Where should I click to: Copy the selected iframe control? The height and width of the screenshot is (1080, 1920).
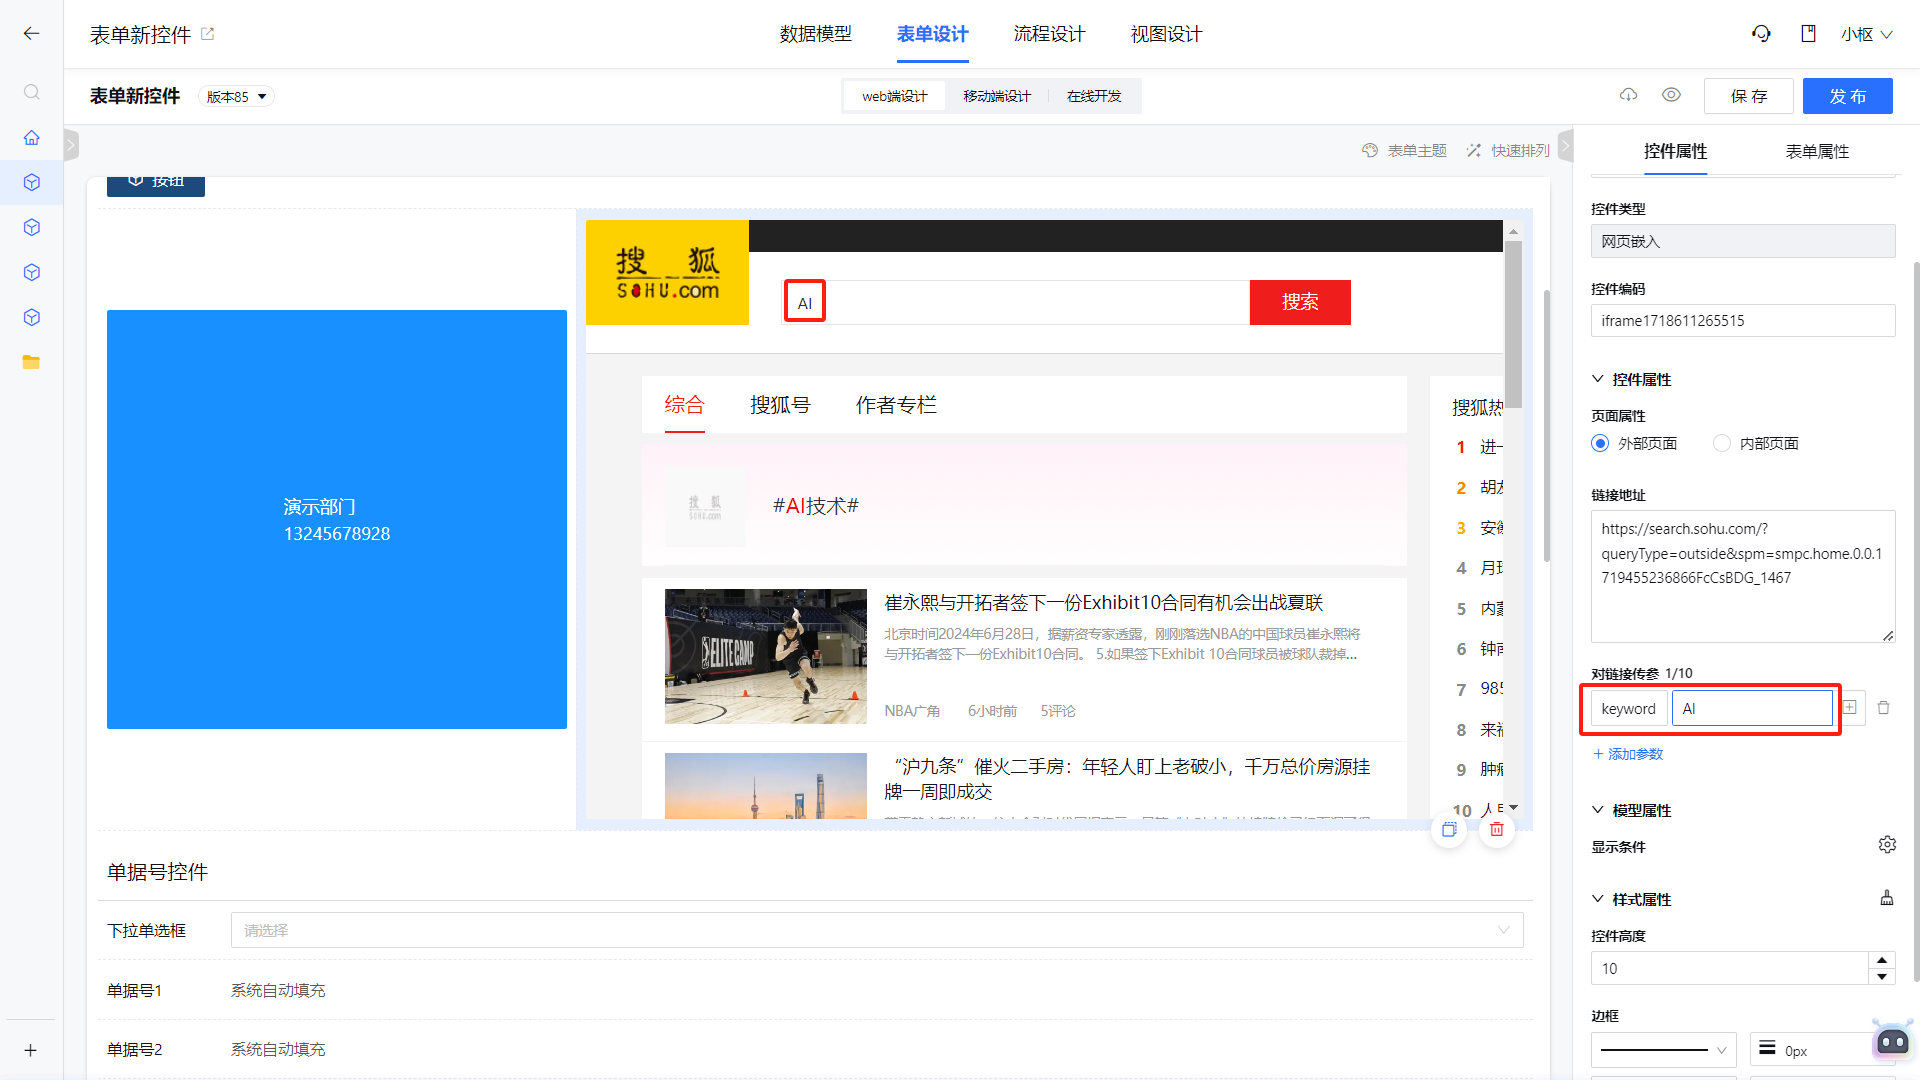coord(1449,829)
